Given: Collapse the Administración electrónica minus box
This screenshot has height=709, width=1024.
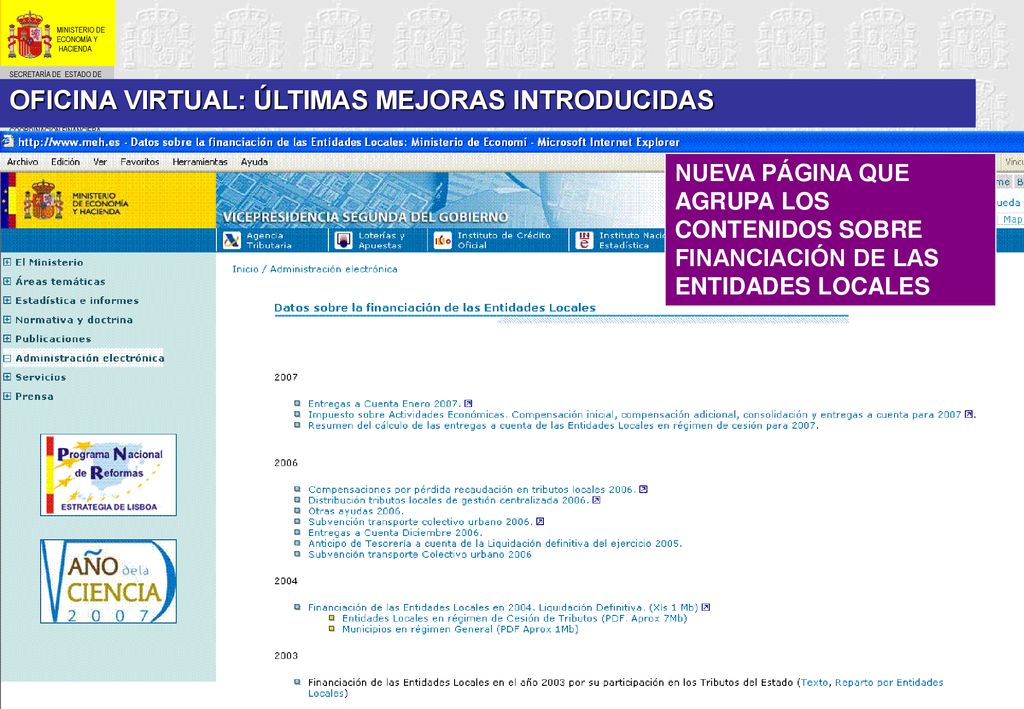Looking at the screenshot, I should click(7, 358).
